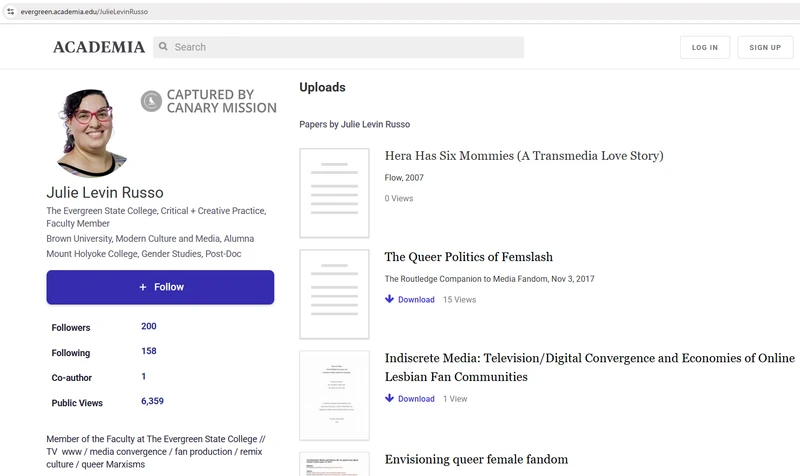Open thumbnail of Indiscrete Media paper
This screenshot has height=476, width=800.
pyautogui.click(x=334, y=395)
